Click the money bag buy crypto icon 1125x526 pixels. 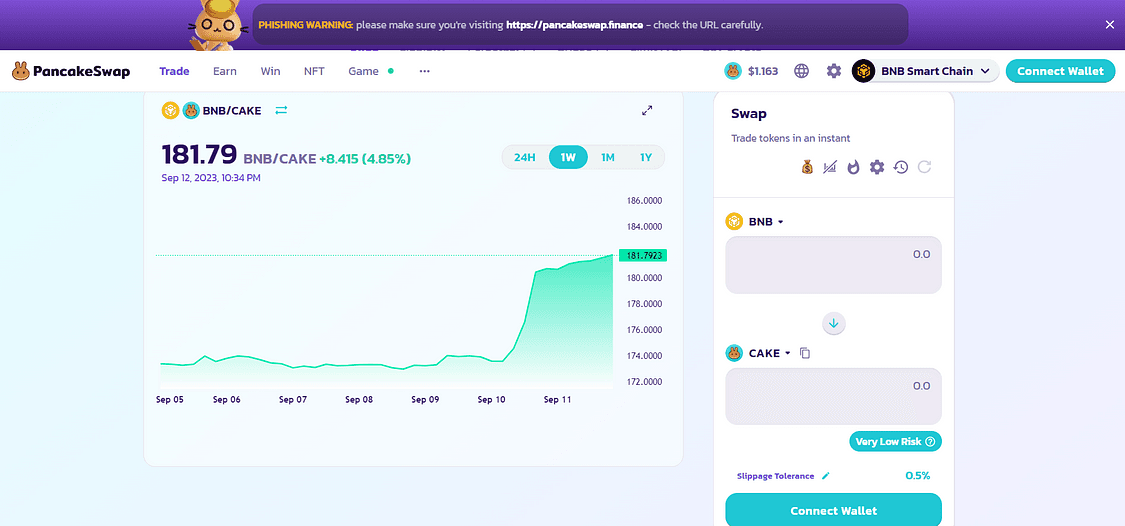(807, 167)
